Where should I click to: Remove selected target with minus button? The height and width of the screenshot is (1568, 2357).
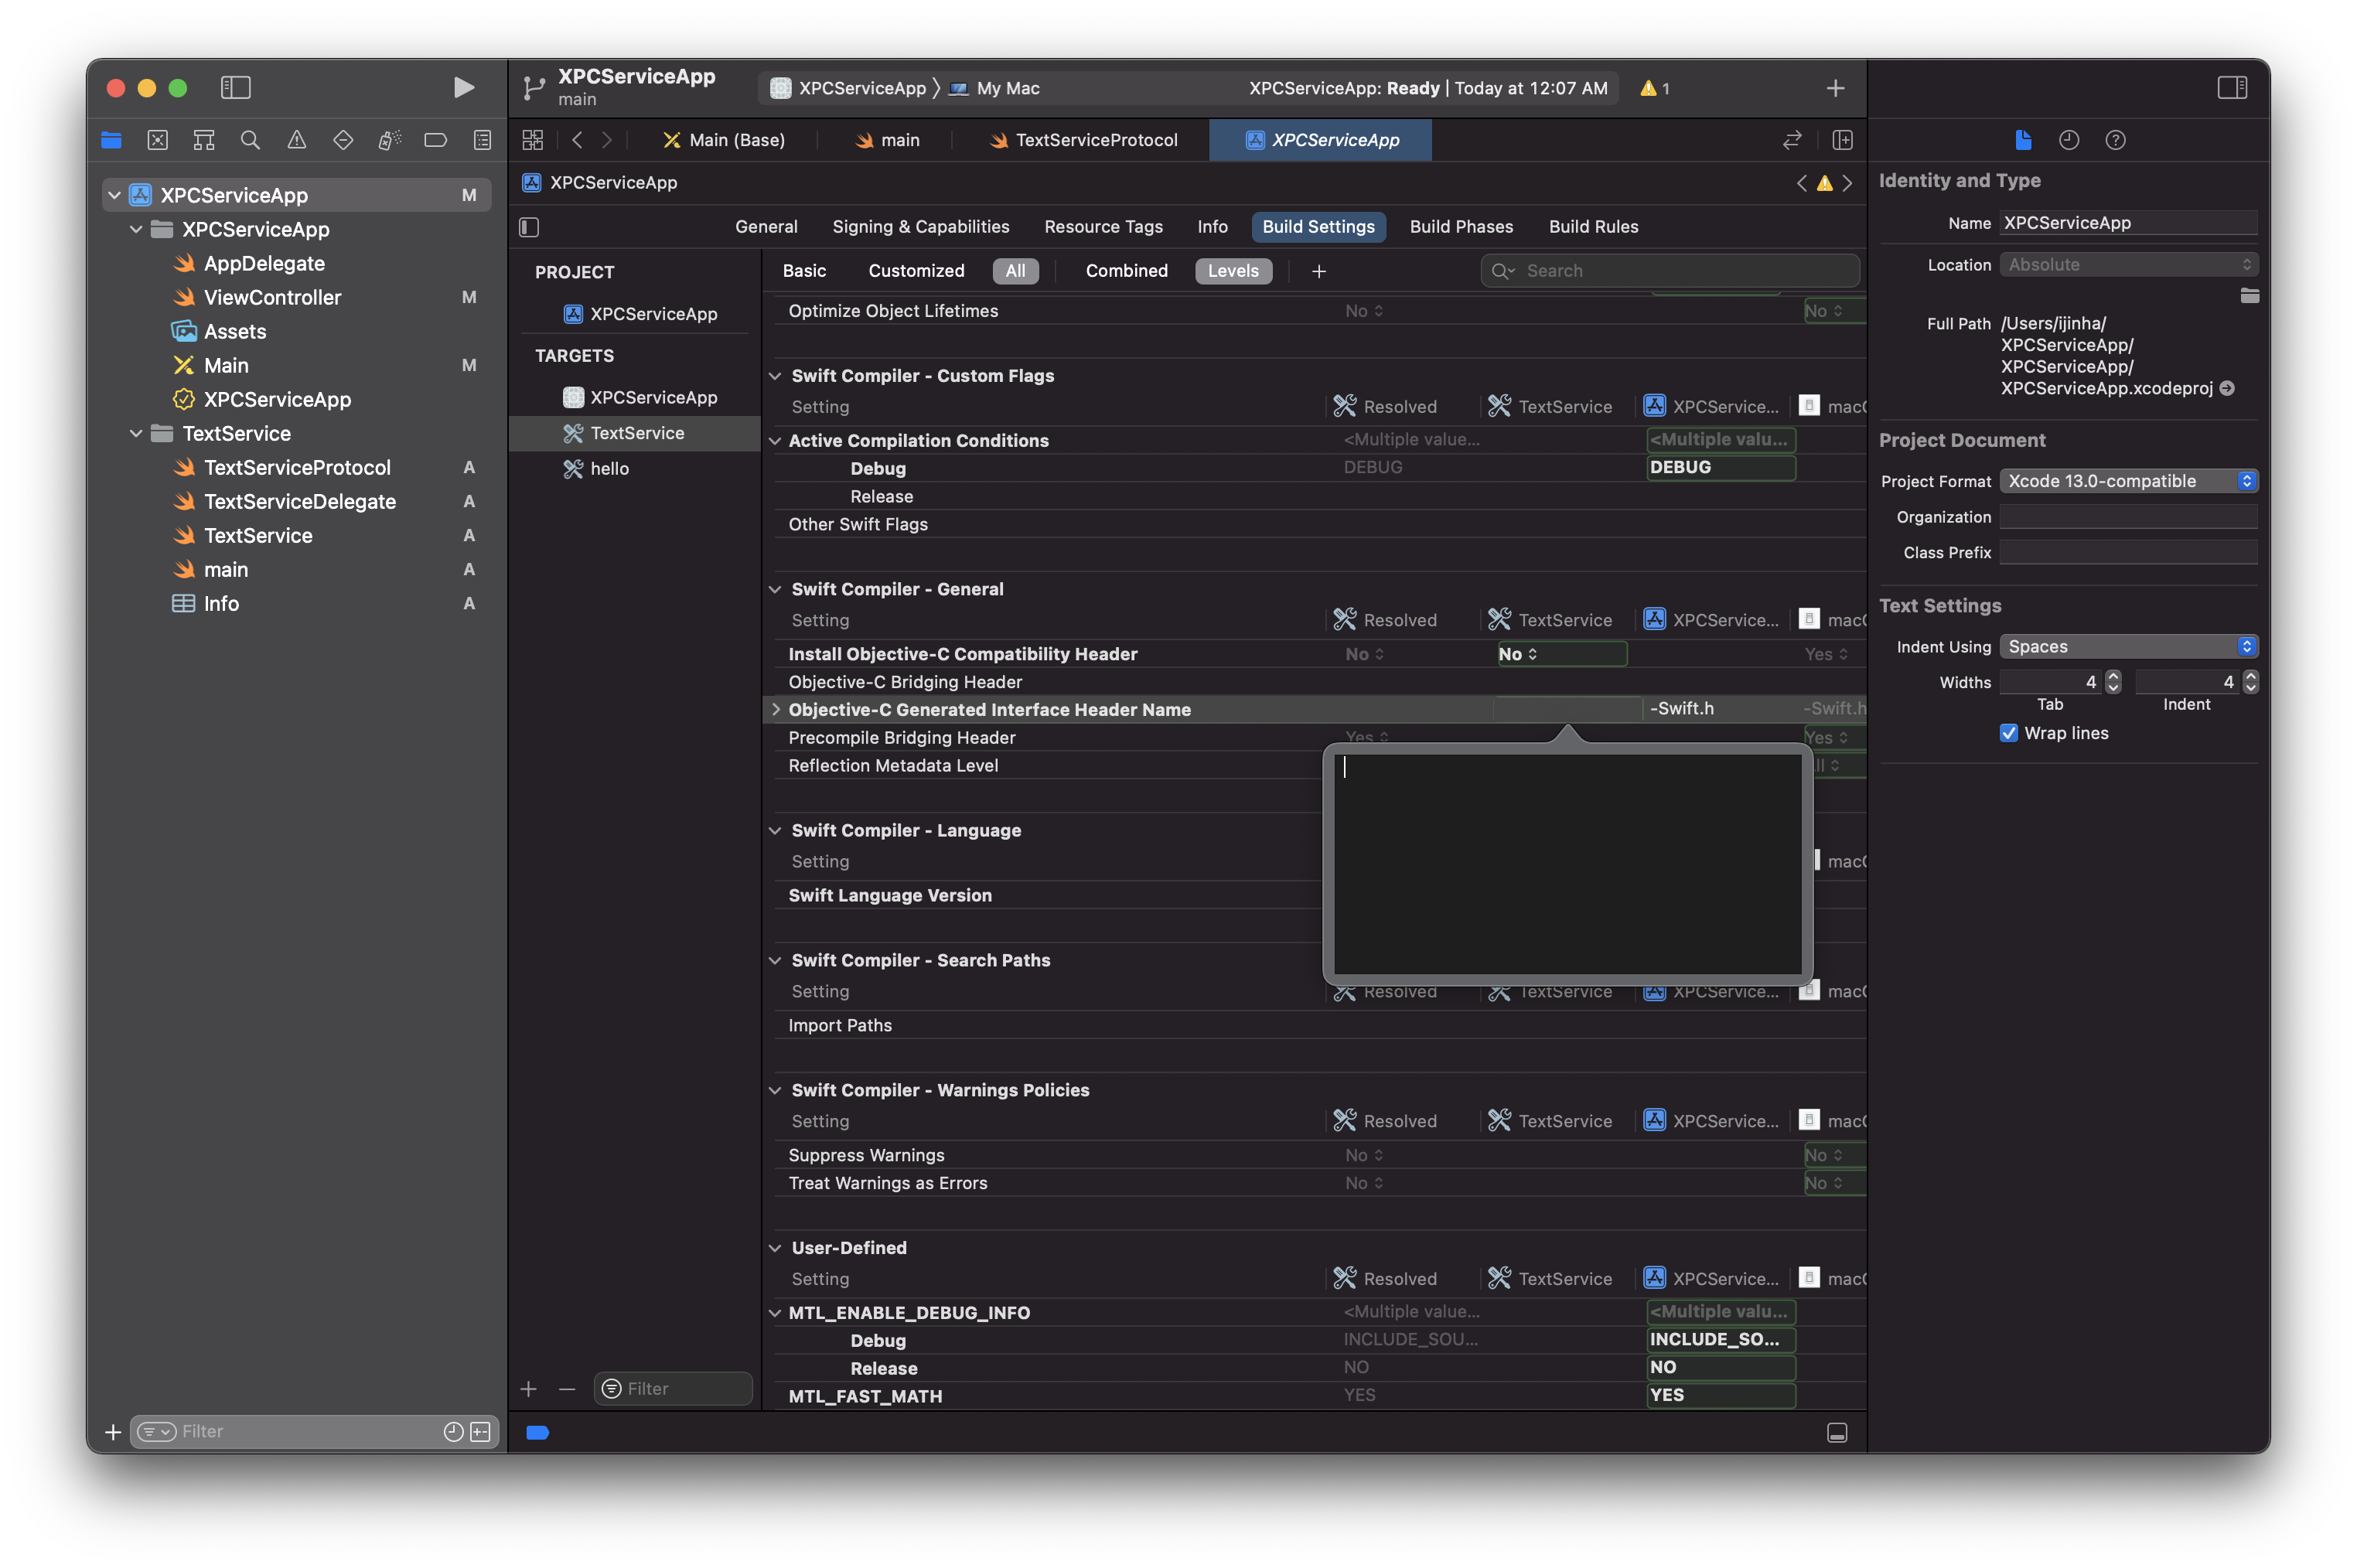567,1389
